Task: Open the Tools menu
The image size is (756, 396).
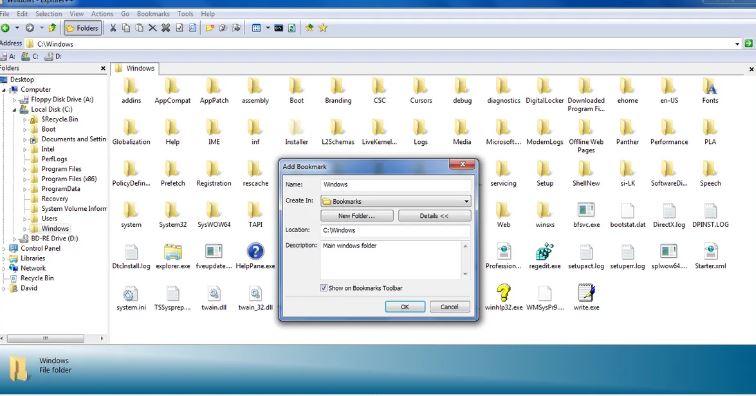Action: pyautogui.click(x=185, y=14)
